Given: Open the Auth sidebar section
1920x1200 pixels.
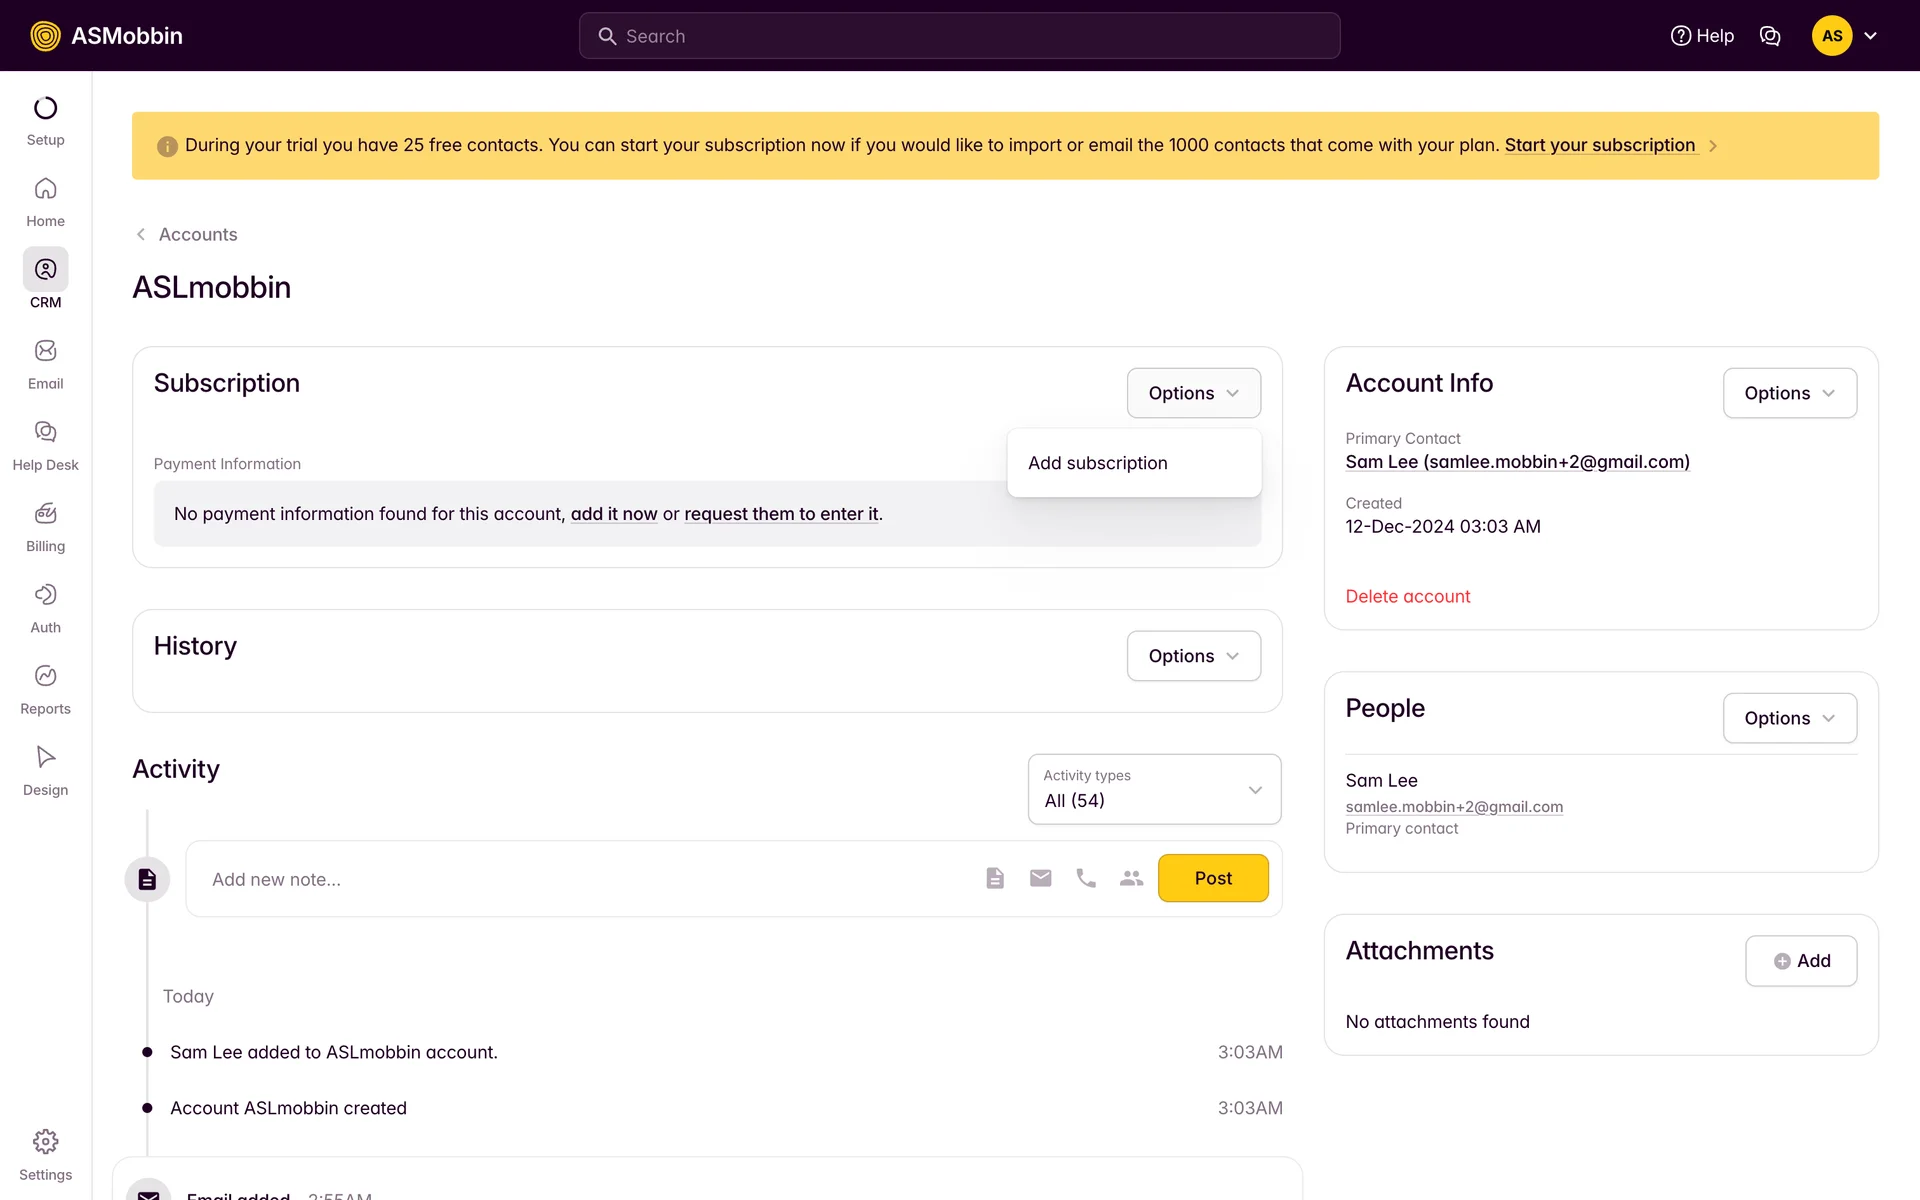Looking at the screenshot, I should coord(45,595).
